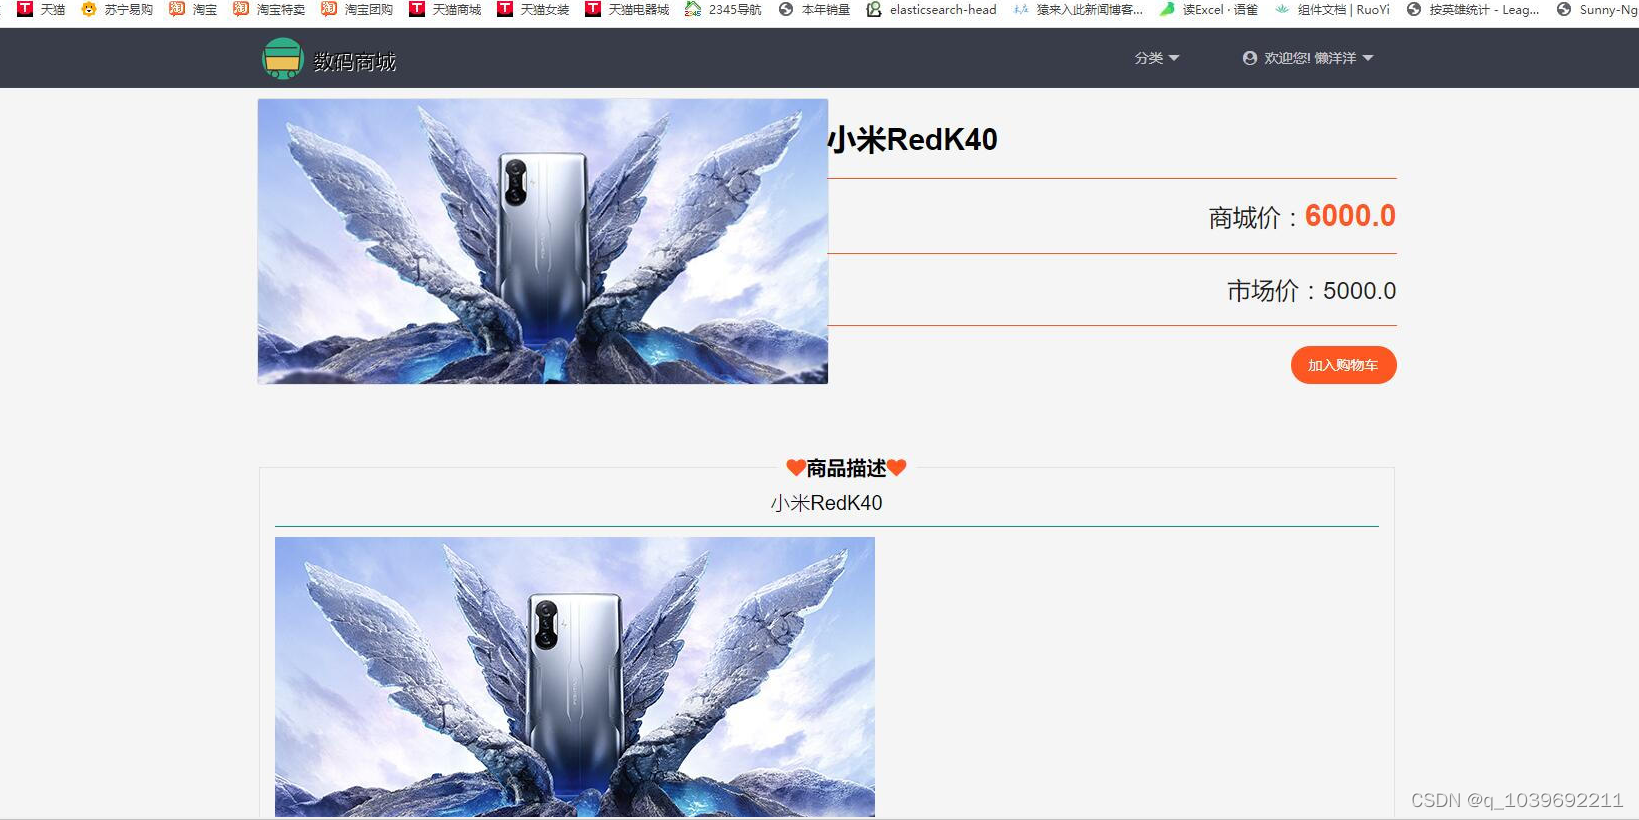Click the 数码商城 site title

point(355,62)
